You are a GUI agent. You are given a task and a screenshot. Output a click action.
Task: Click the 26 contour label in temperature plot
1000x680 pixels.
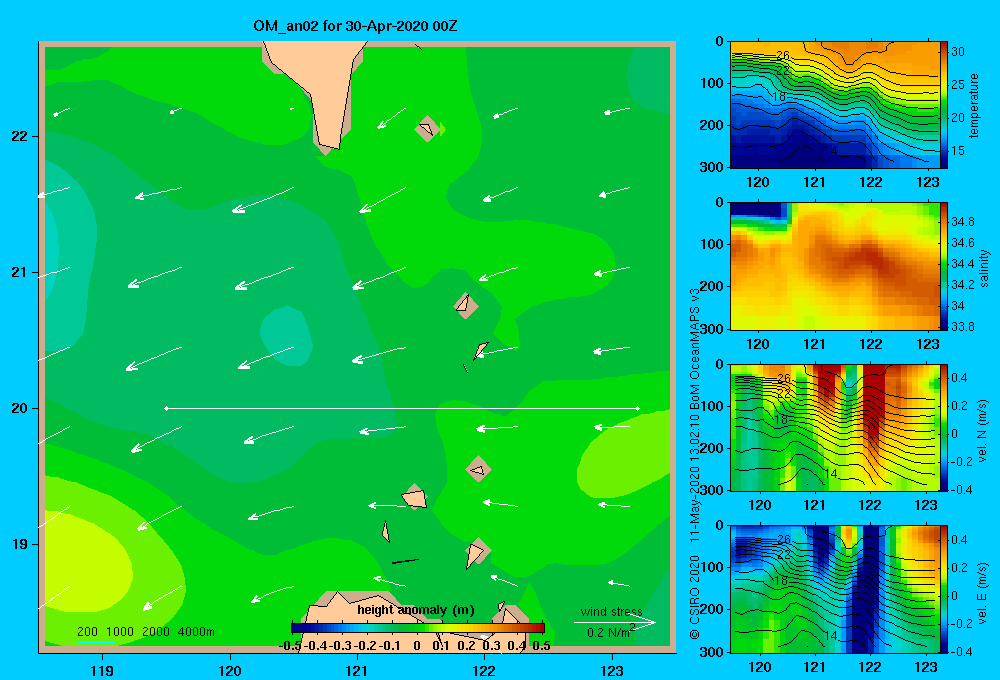783,56
